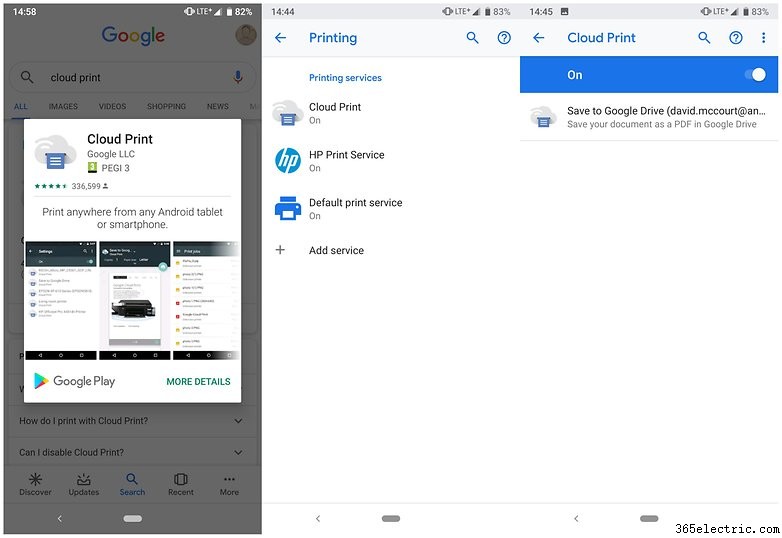Open Cloud Print service entry
This screenshot has width=782, height=538.
click(391, 113)
